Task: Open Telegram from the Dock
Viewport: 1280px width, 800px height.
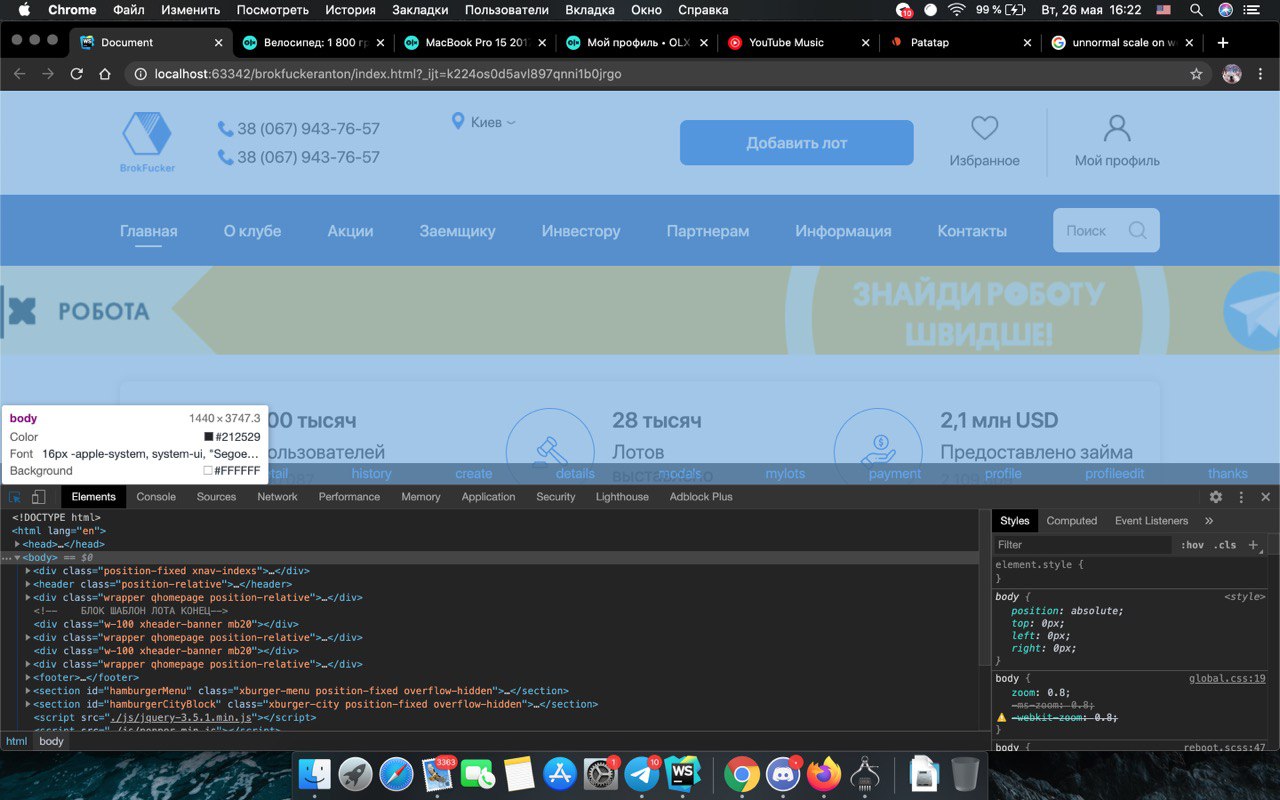Action: [641, 773]
